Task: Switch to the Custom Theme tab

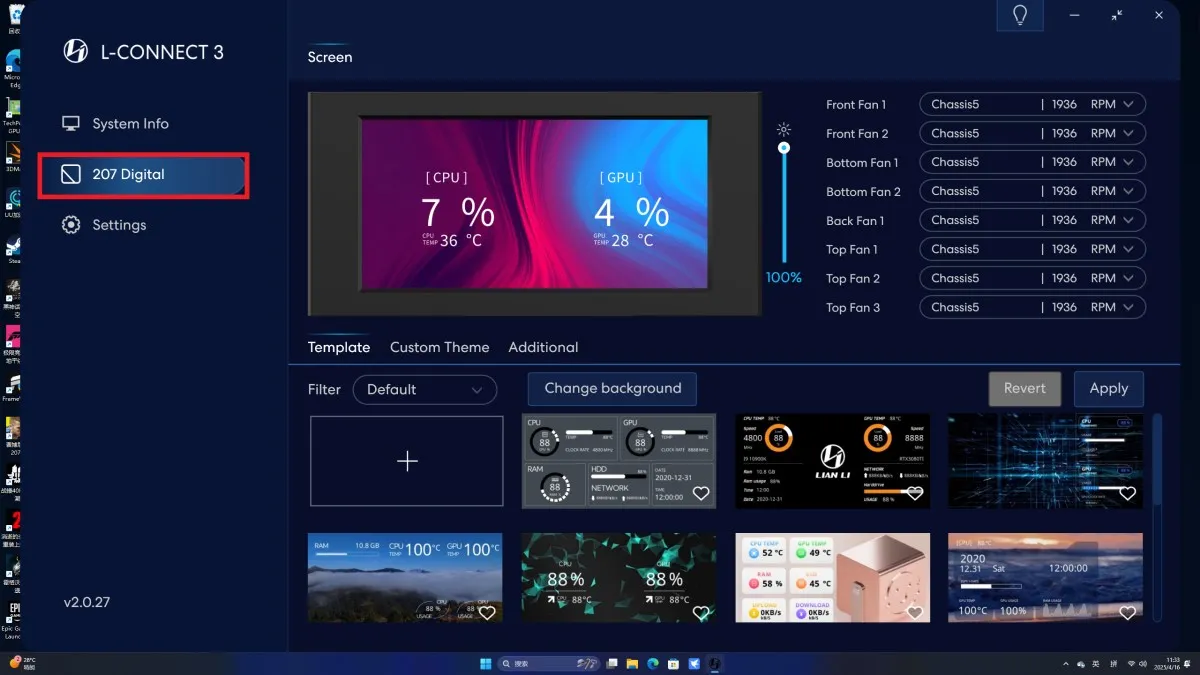Action: 440,347
